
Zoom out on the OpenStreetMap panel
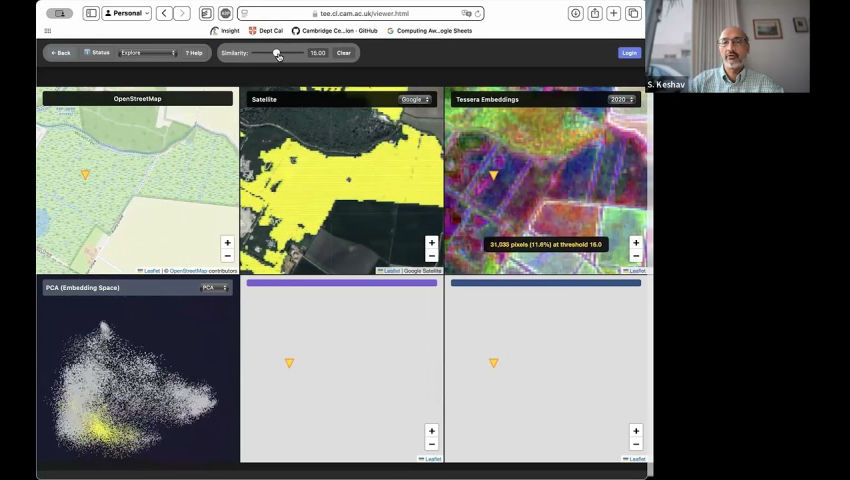tap(228, 256)
